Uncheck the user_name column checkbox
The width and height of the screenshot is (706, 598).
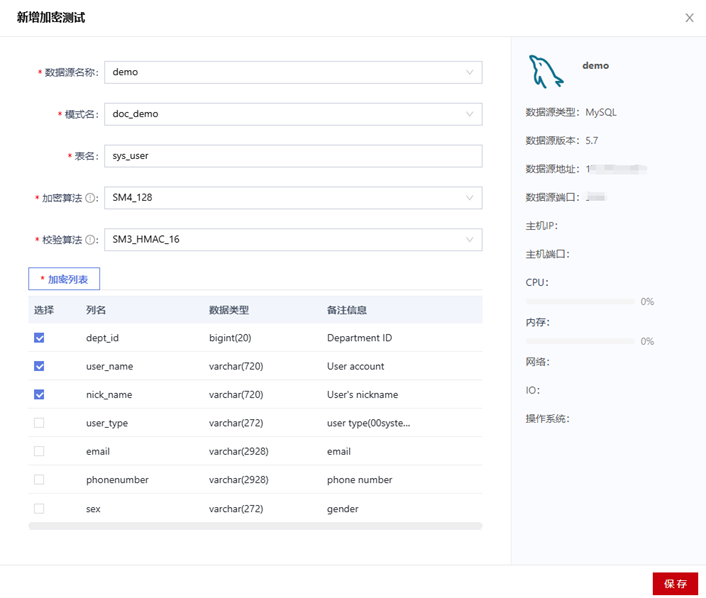tap(39, 366)
